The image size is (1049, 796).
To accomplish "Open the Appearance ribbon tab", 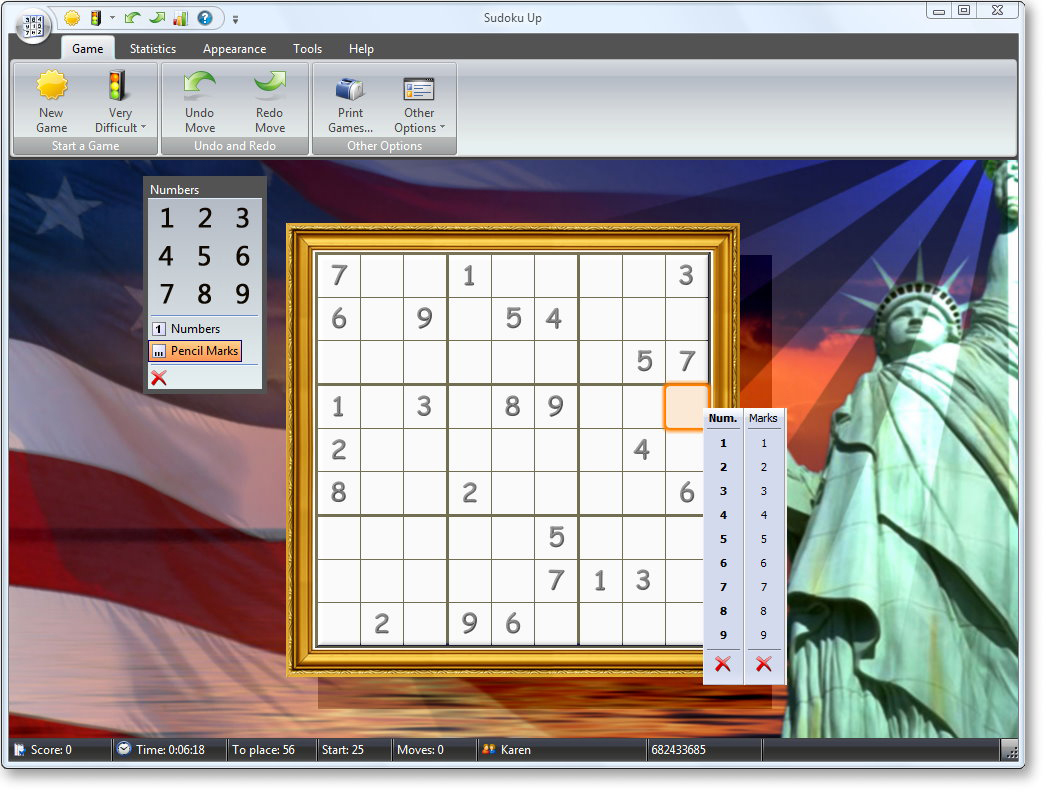I will point(234,49).
